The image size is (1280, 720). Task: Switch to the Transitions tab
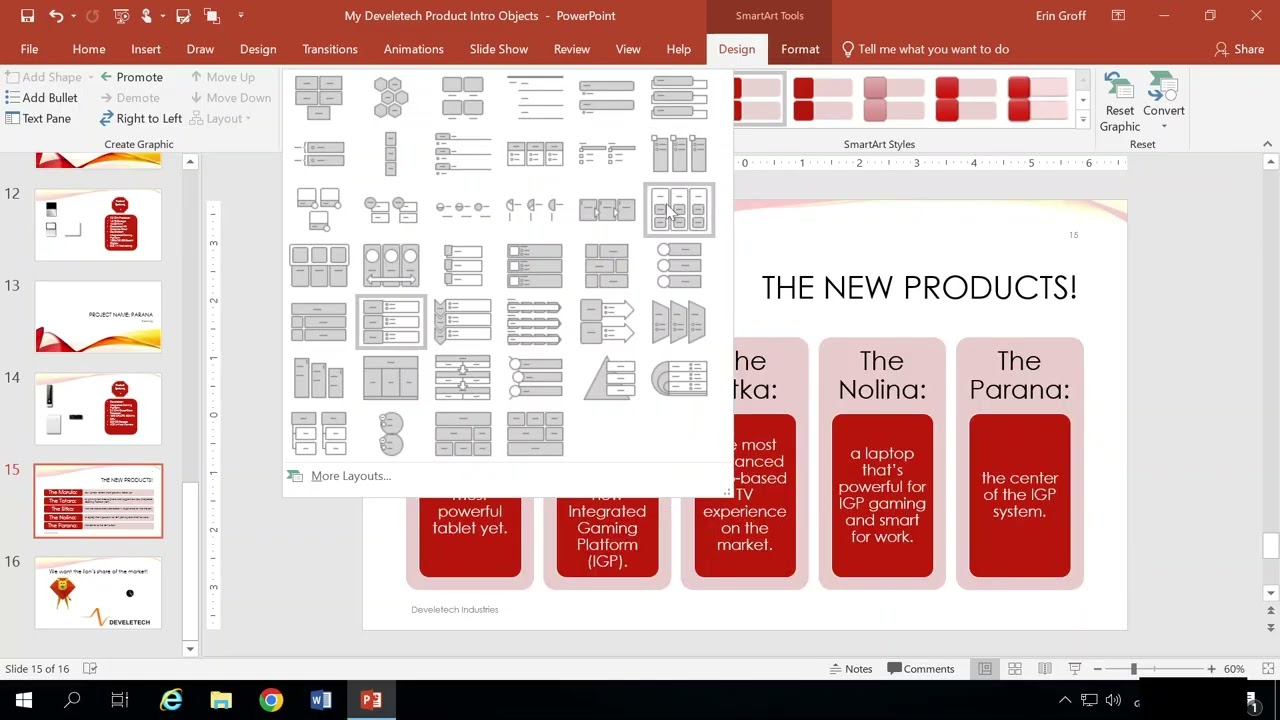click(329, 49)
